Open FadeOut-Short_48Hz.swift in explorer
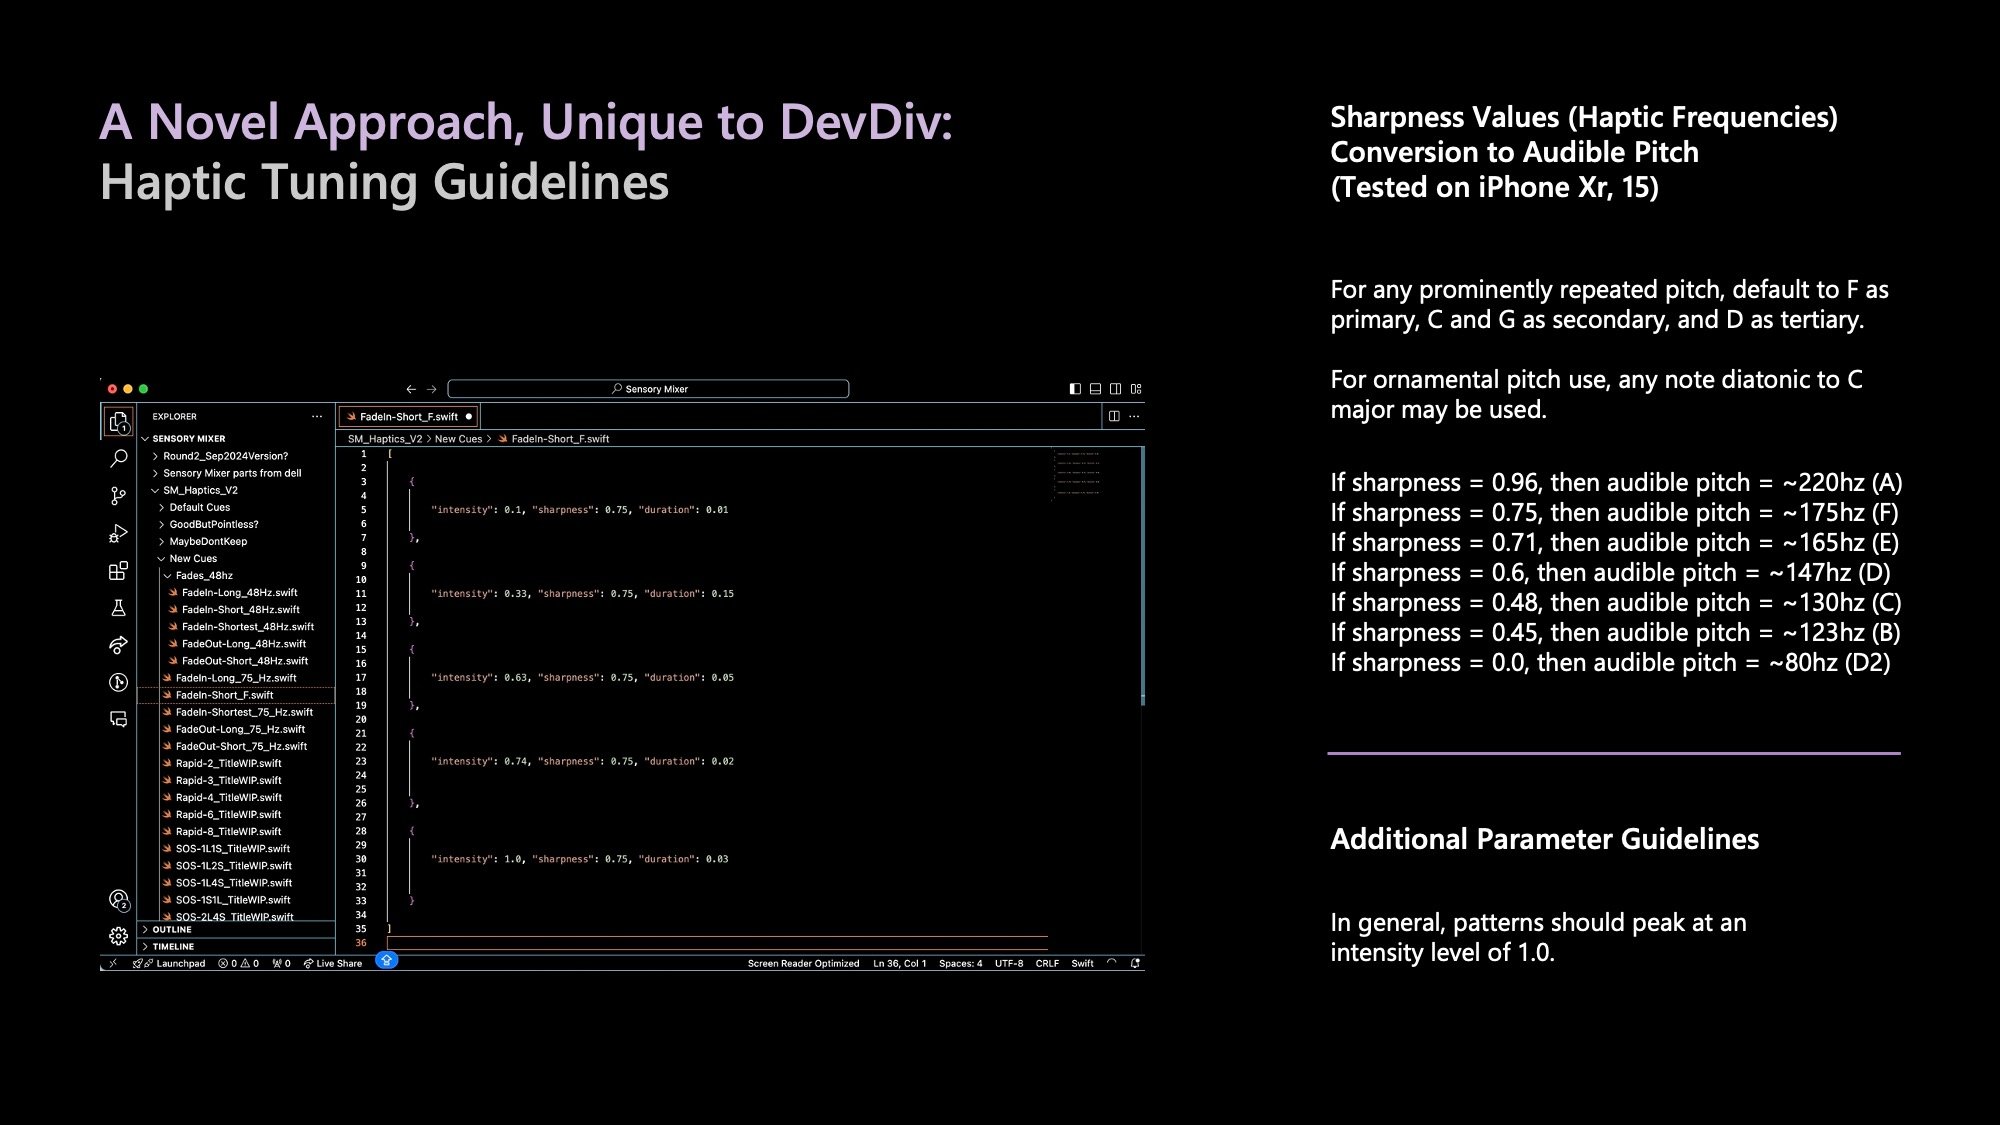The width and height of the screenshot is (2000, 1125). tap(235, 661)
